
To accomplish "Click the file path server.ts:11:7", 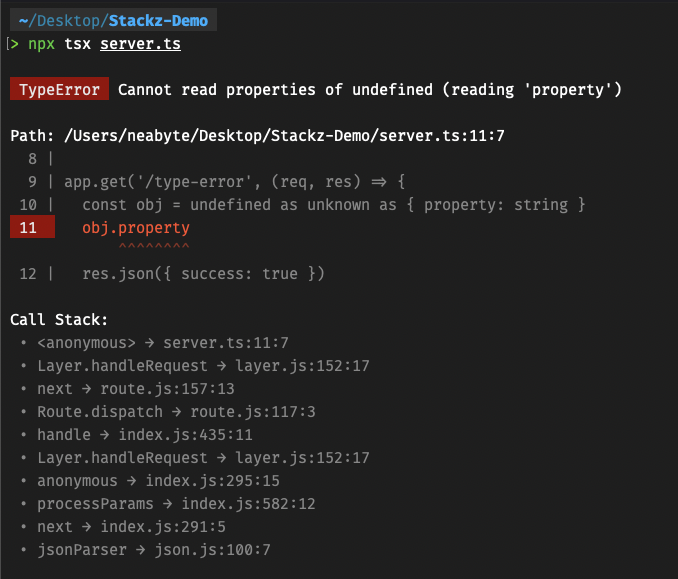I will tap(284, 136).
